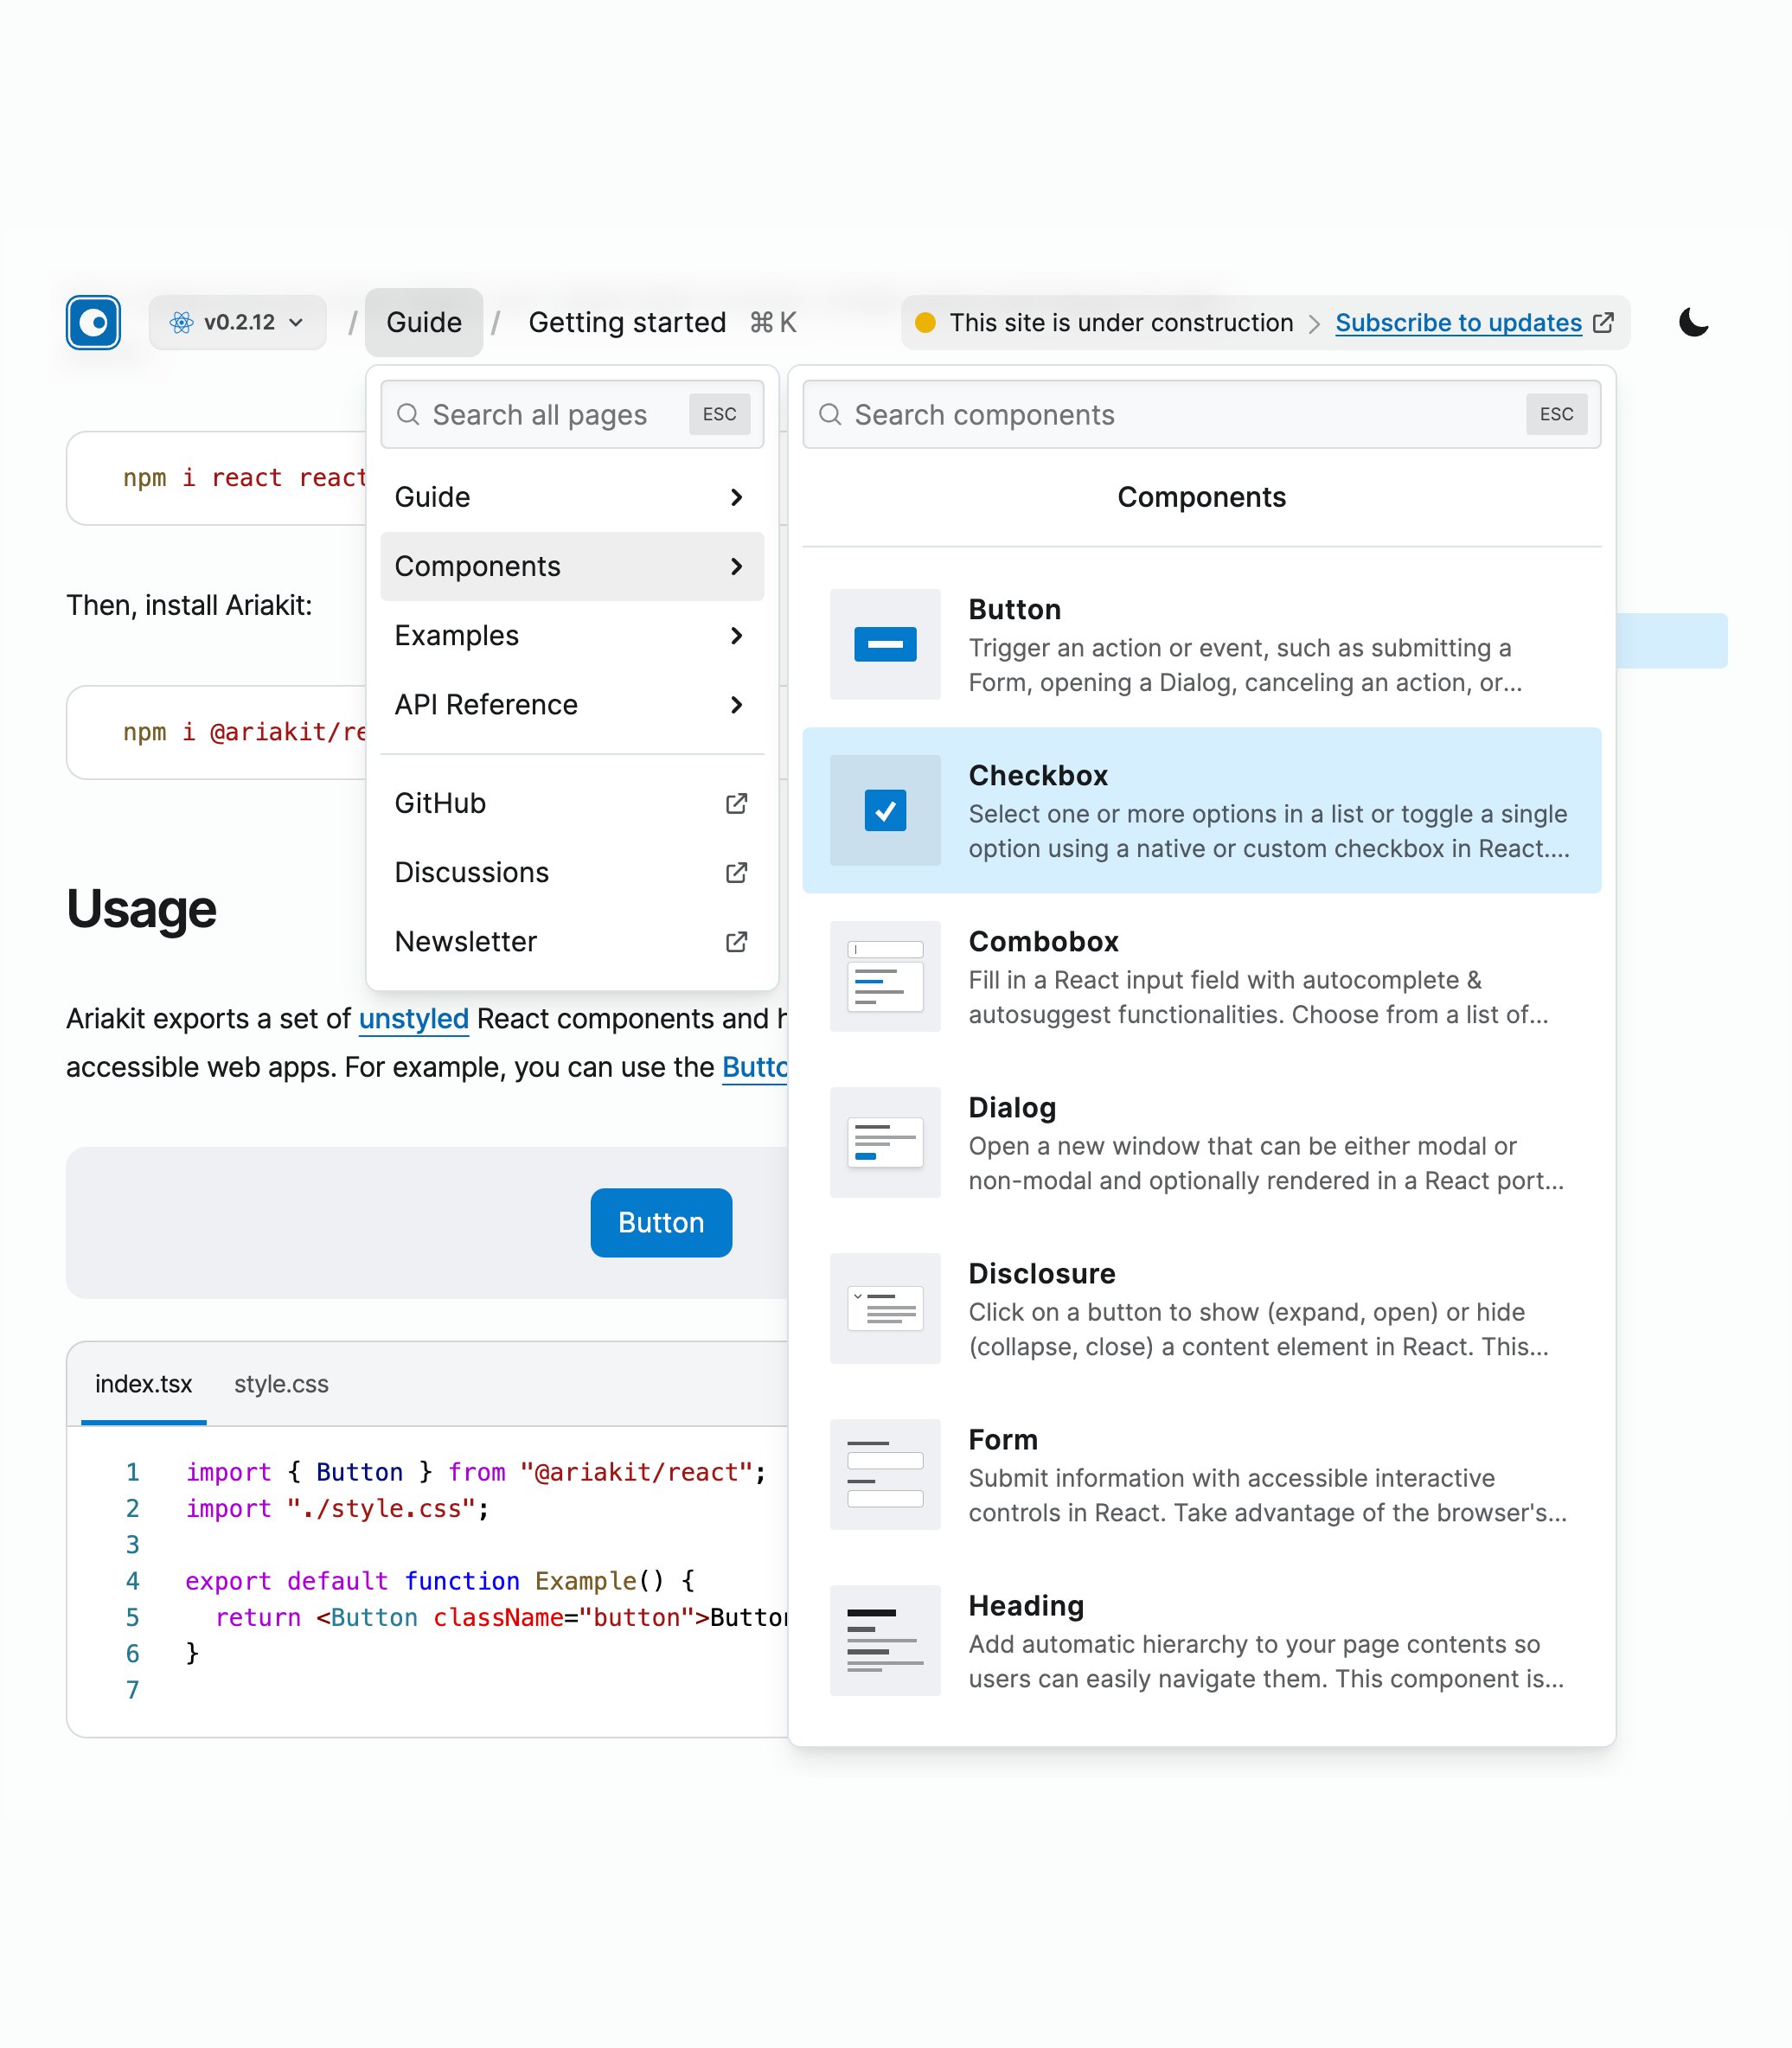
Task: Click 'This site is under construction' text
Action: tap(1121, 322)
